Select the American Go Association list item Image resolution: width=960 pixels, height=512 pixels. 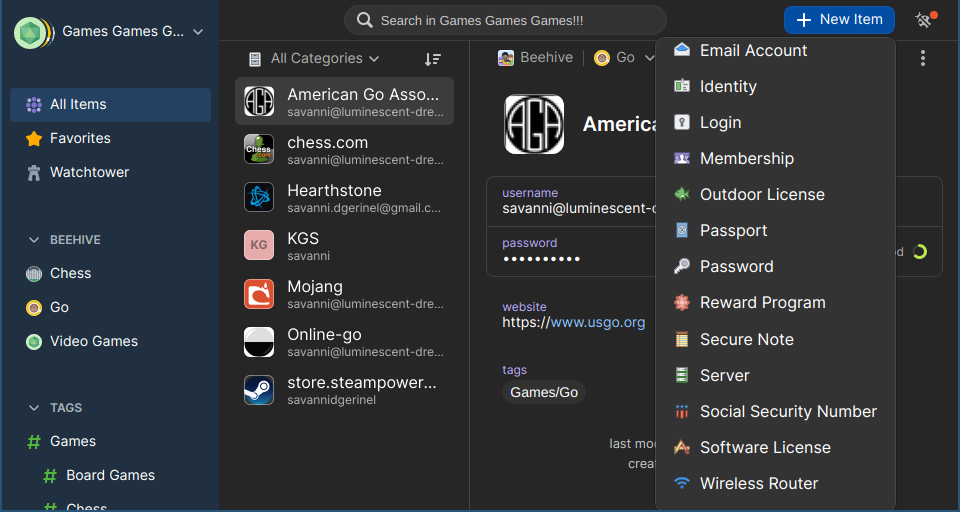click(344, 101)
